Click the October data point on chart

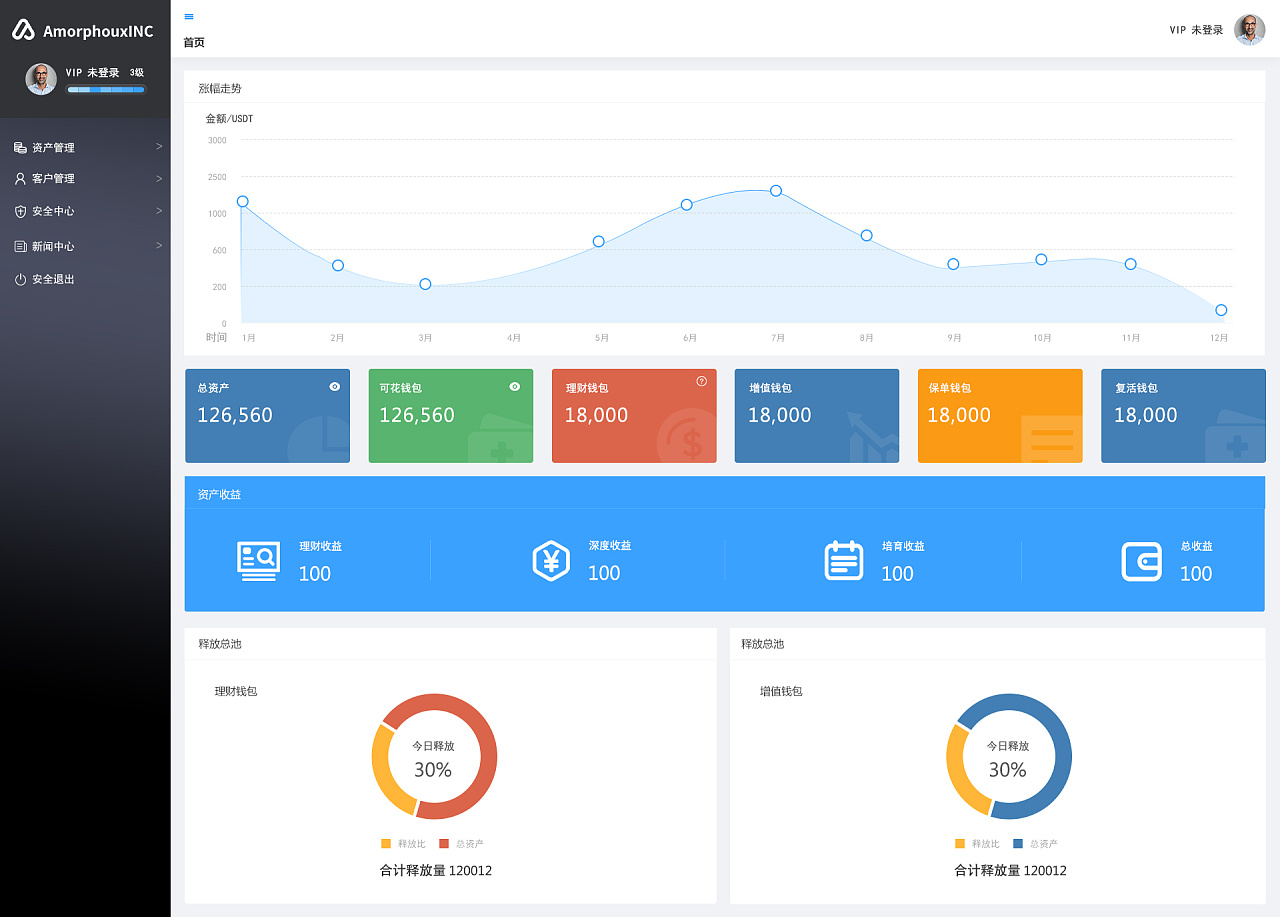coord(1041,259)
